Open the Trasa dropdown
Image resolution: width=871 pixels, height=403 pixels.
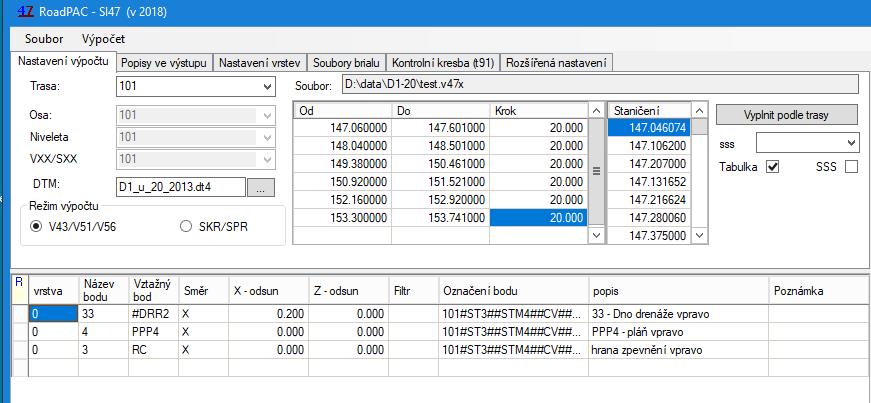click(267, 87)
